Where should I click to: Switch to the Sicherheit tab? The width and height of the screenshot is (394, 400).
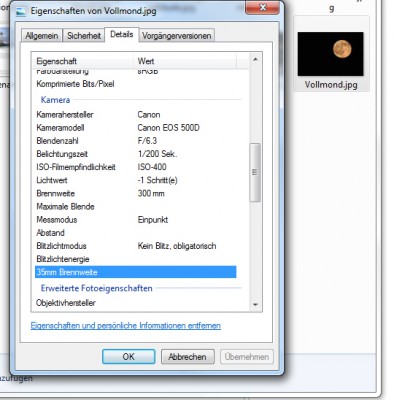coord(84,35)
